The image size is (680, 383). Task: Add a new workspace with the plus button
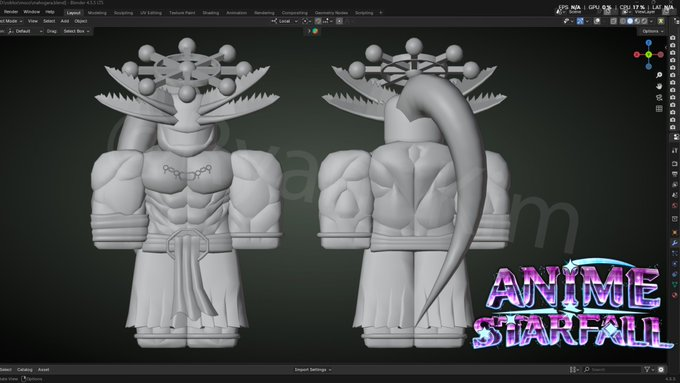381,13
